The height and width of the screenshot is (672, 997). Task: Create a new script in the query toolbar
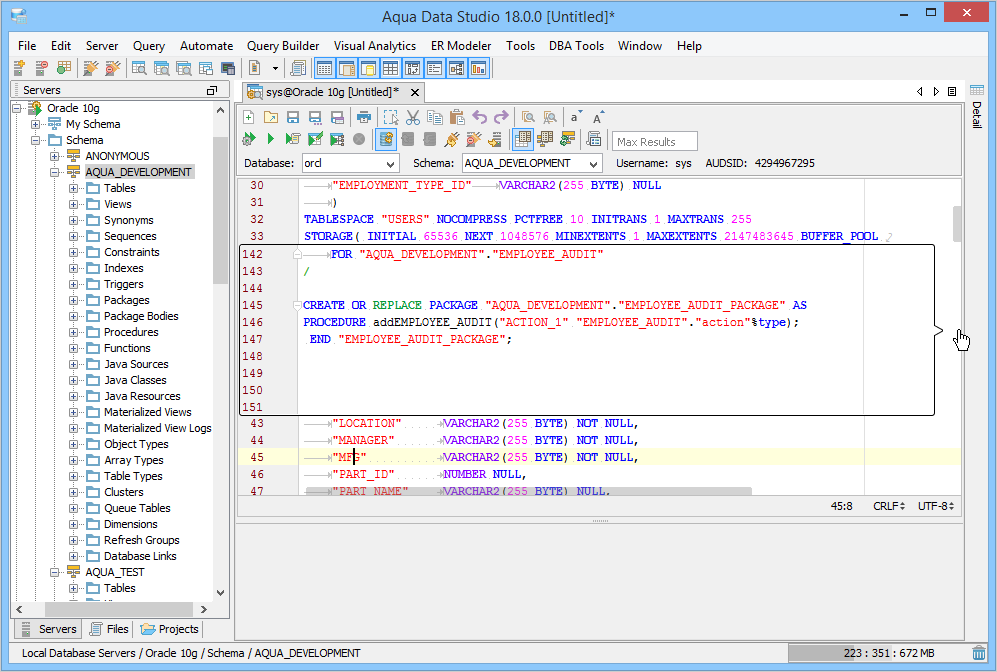tap(249, 117)
